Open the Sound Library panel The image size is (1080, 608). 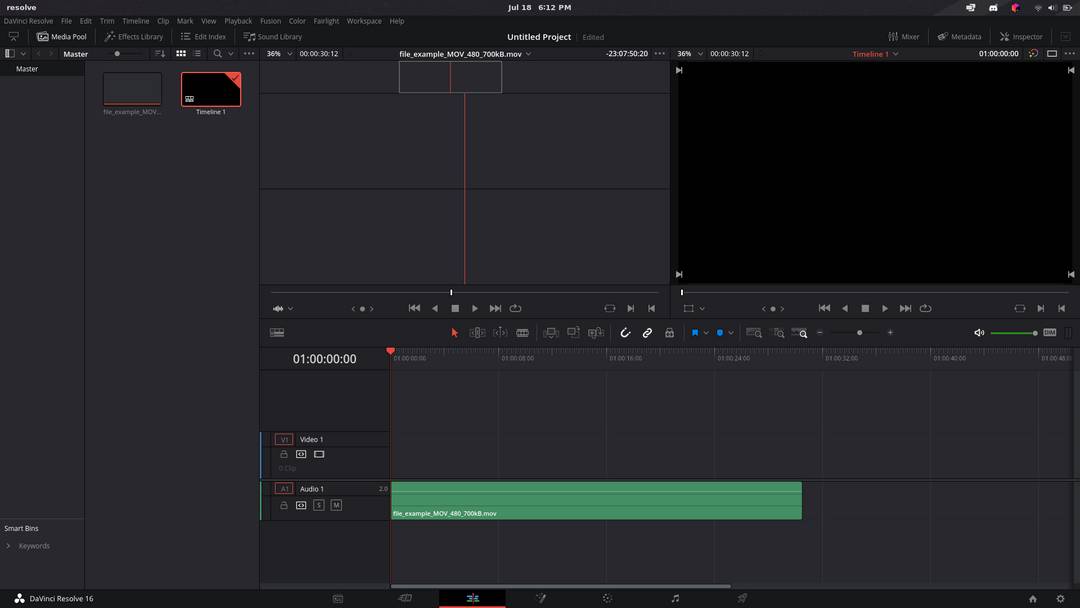point(273,36)
